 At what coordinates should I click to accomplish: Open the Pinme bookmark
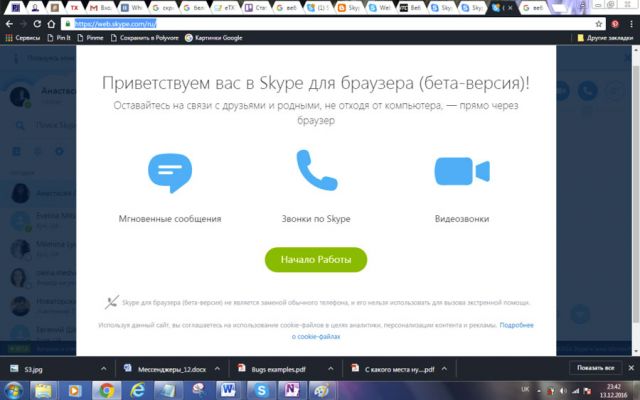[91, 38]
